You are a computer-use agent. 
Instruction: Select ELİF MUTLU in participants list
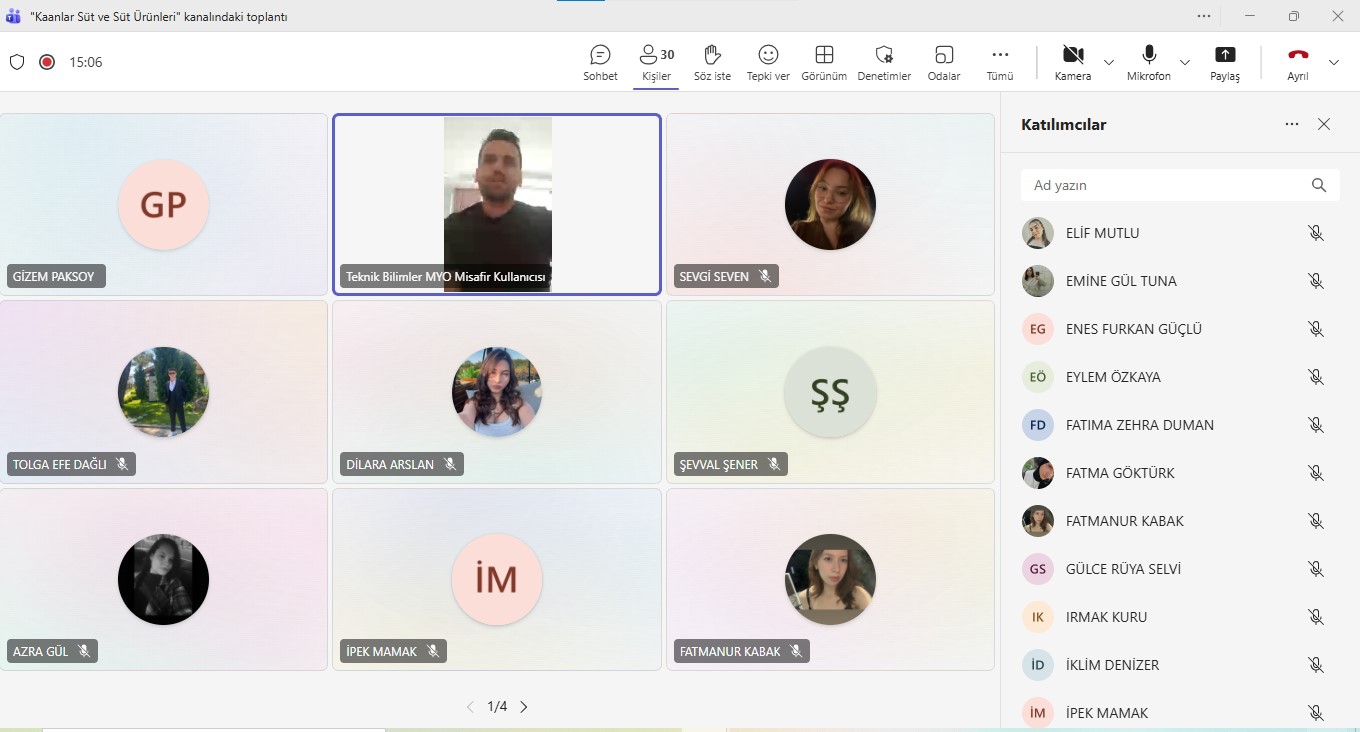click(x=1102, y=233)
